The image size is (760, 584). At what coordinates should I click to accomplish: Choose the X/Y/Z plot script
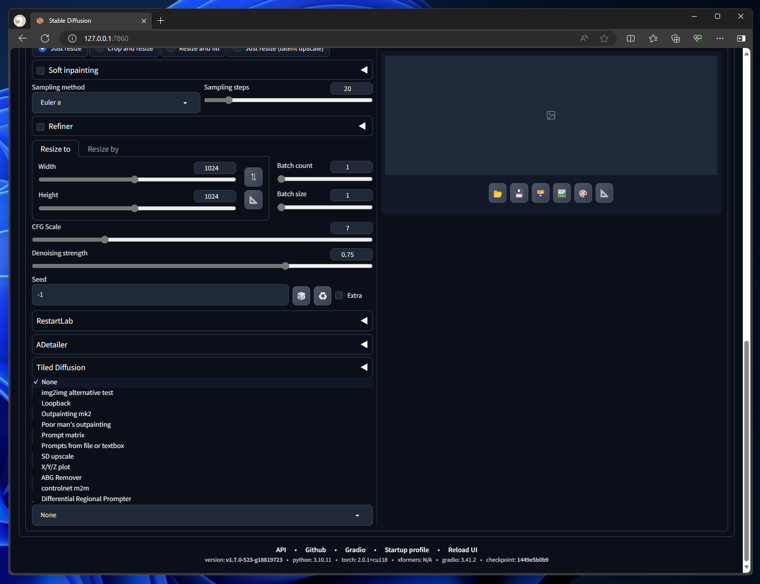point(202,467)
